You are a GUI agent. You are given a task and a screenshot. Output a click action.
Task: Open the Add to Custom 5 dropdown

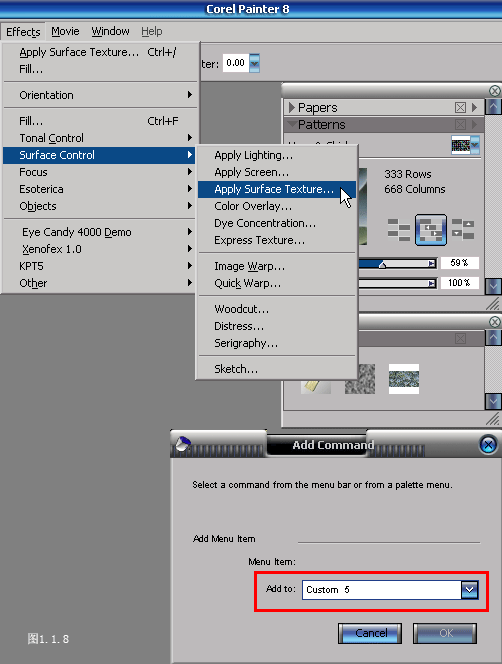coord(469,589)
